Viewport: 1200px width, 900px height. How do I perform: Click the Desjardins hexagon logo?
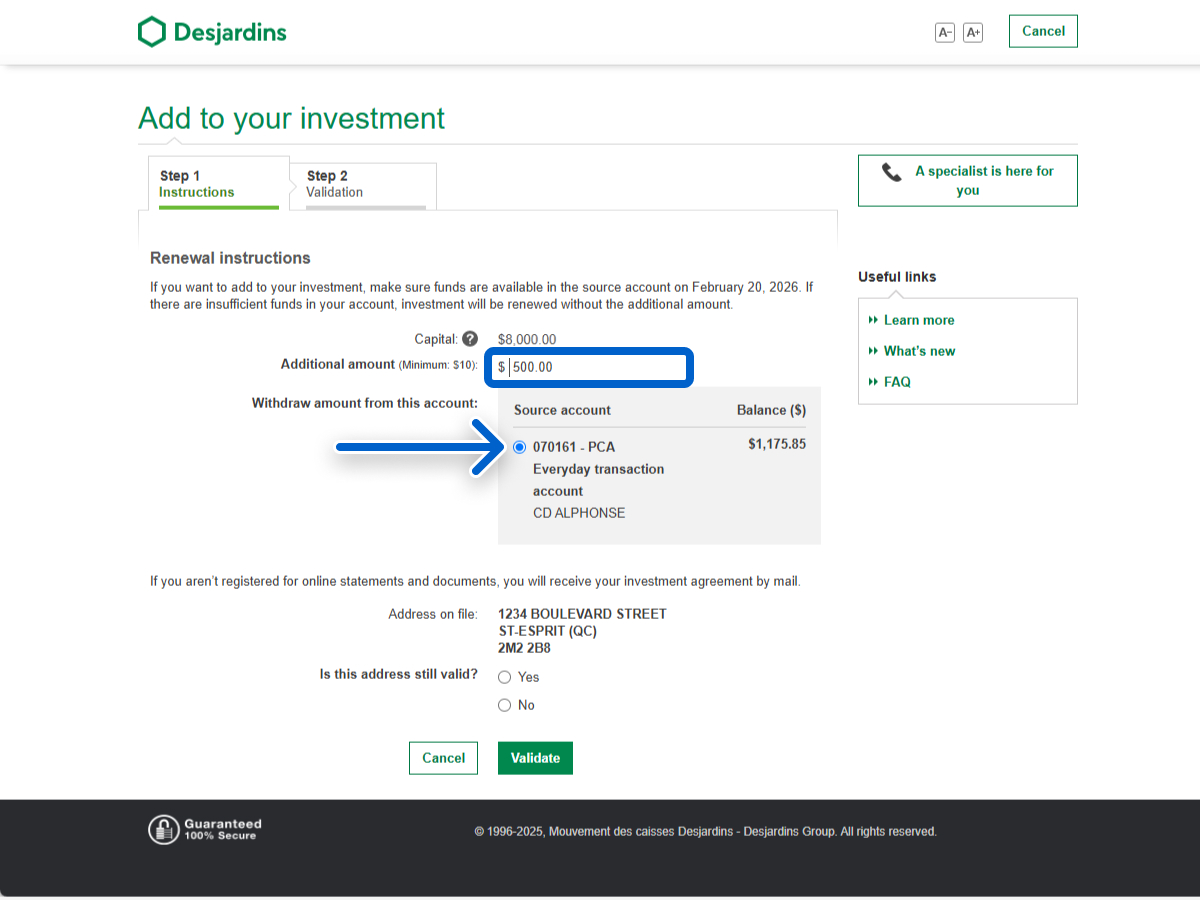[x=151, y=32]
